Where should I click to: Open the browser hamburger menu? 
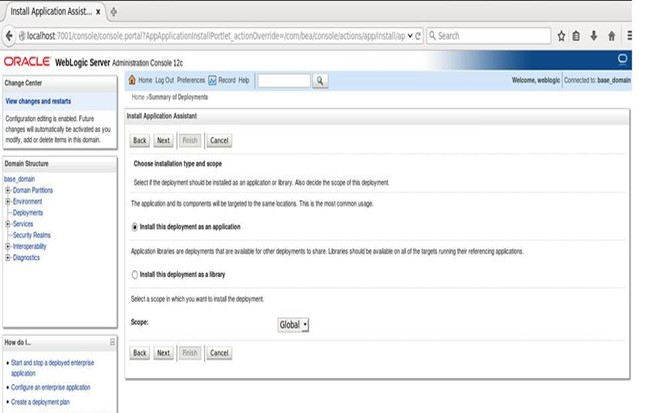click(x=629, y=36)
